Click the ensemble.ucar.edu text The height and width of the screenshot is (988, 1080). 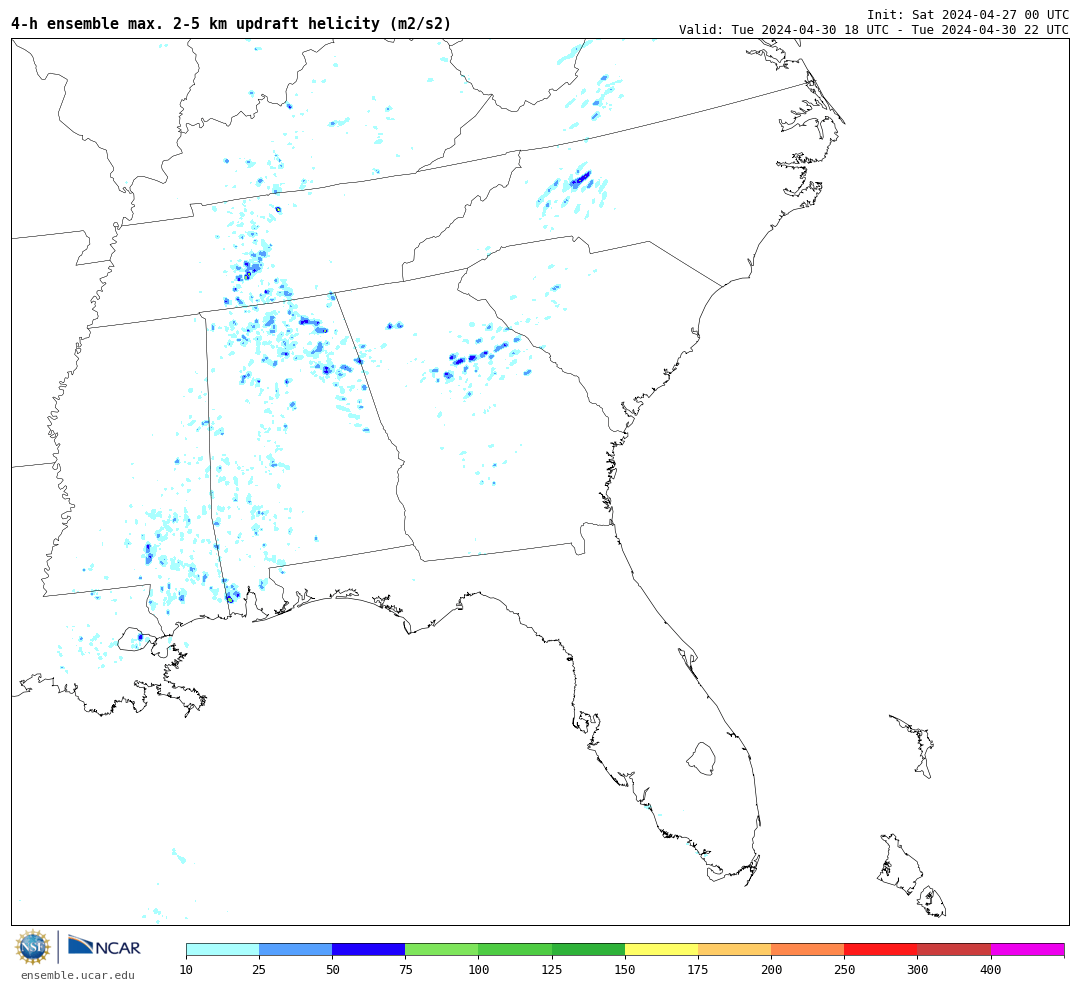[x=78, y=975]
